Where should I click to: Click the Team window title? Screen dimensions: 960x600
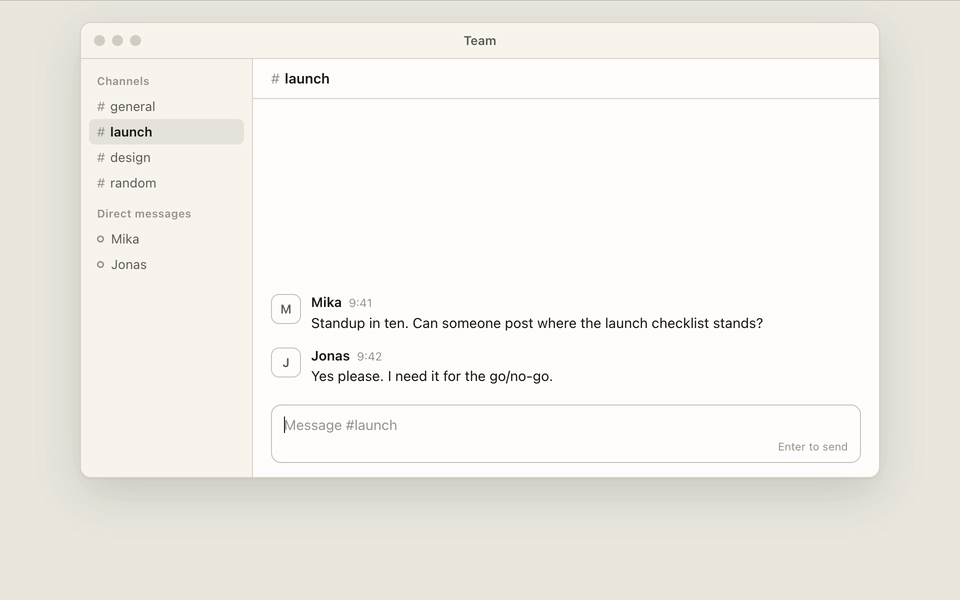[480, 41]
